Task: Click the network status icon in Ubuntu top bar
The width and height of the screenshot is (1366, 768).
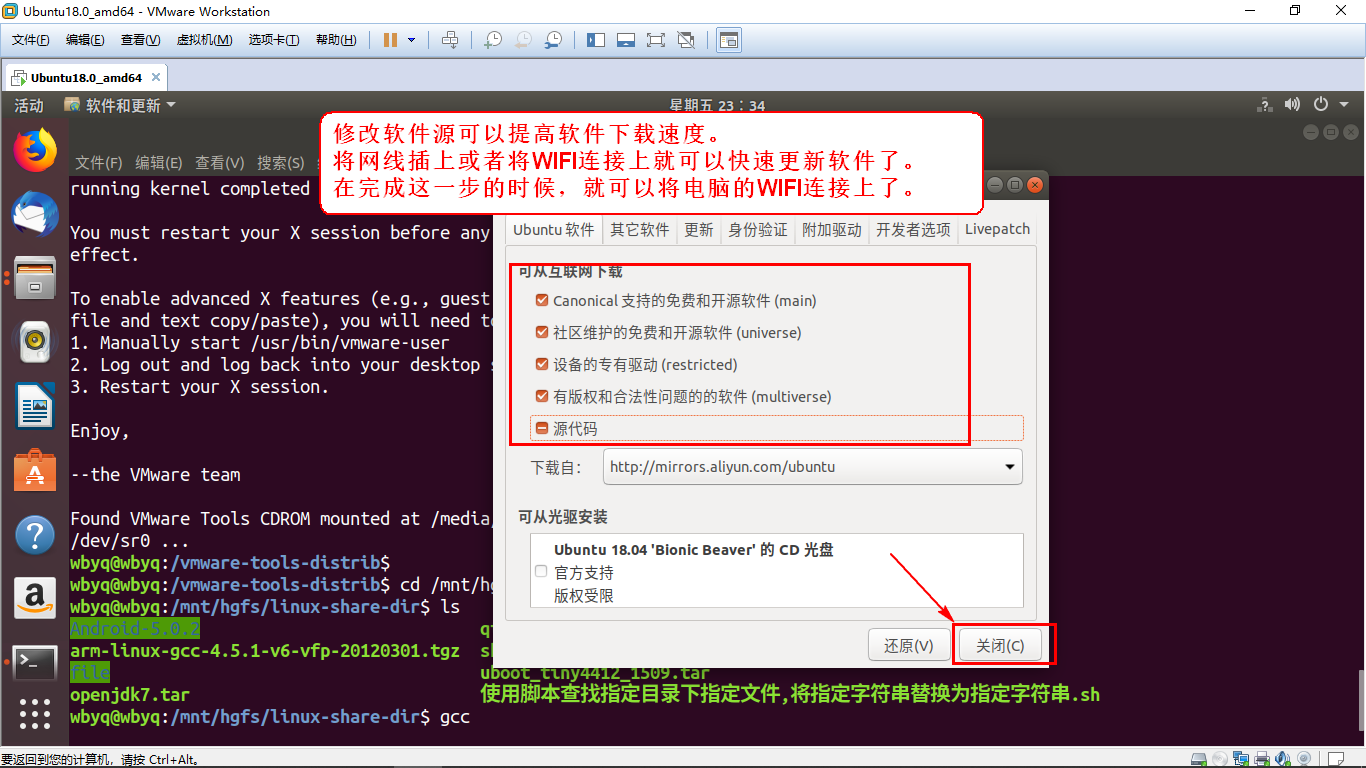Action: [1266, 104]
